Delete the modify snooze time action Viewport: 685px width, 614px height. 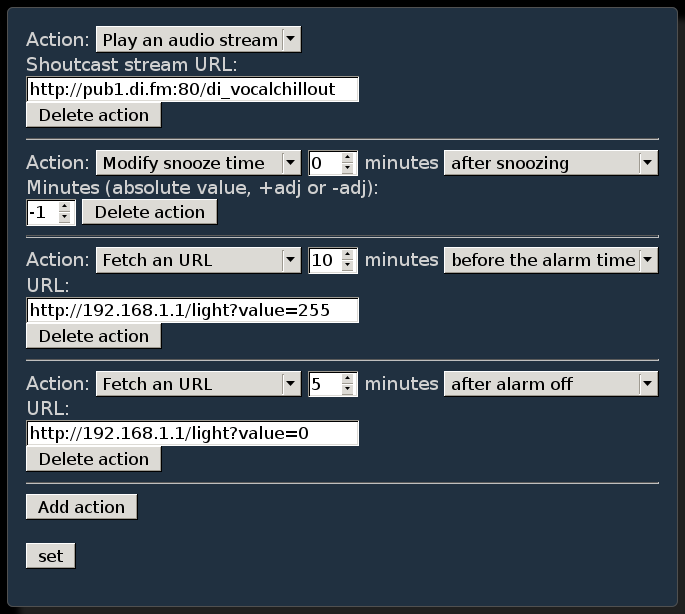click(x=149, y=212)
